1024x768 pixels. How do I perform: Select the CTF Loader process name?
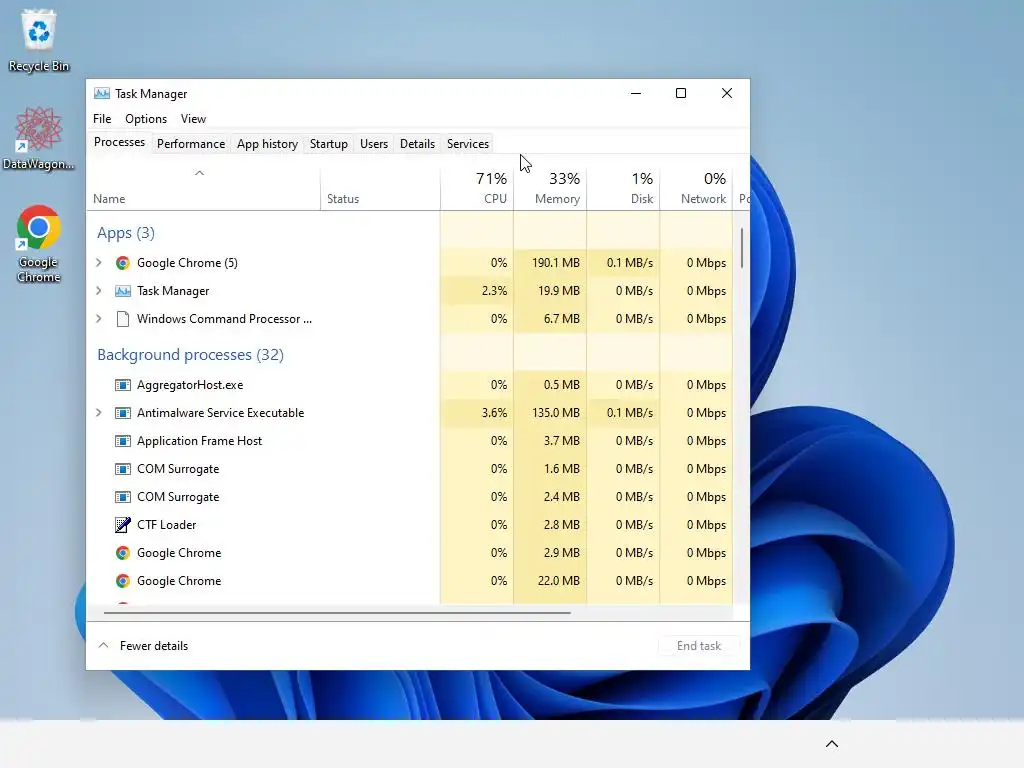coord(167,524)
